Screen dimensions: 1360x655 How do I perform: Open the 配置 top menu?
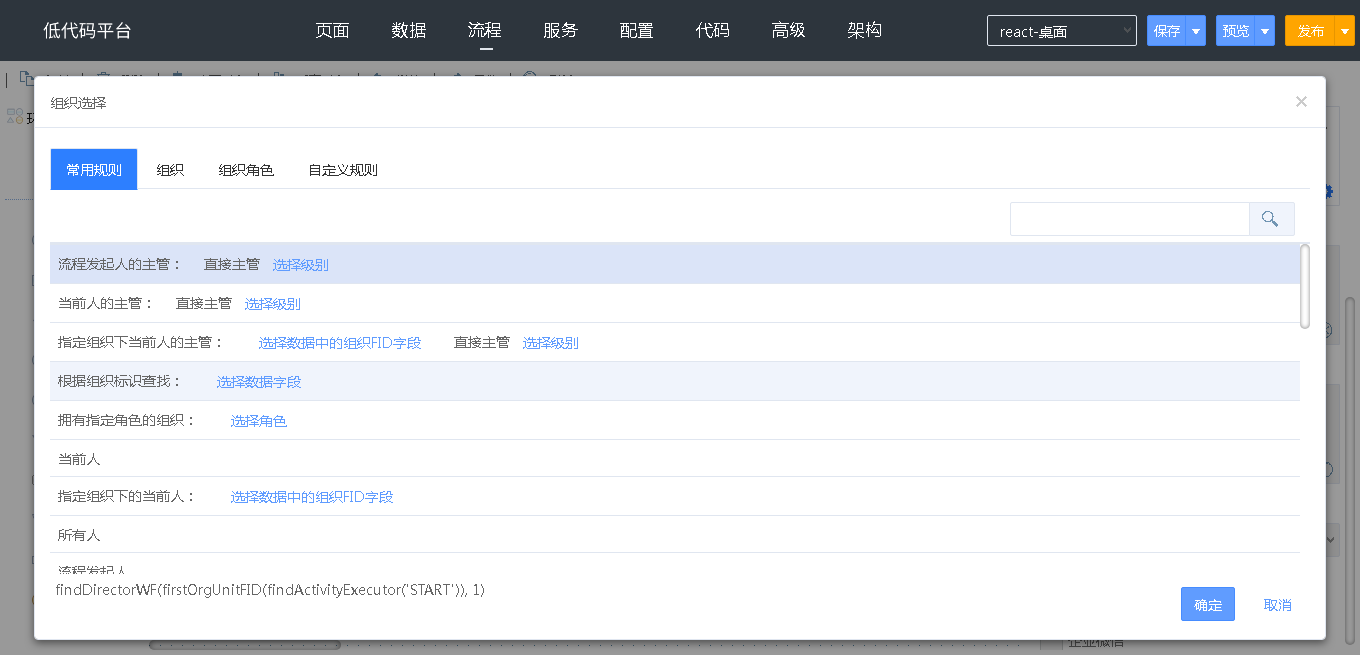pos(637,31)
